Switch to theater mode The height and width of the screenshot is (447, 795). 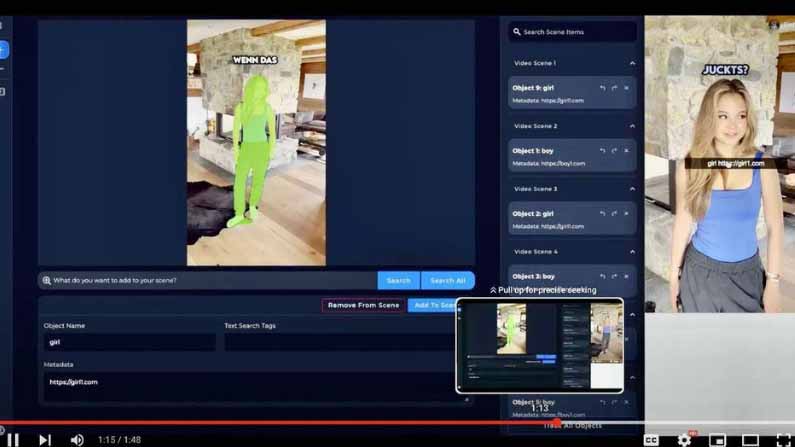tap(750, 439)
